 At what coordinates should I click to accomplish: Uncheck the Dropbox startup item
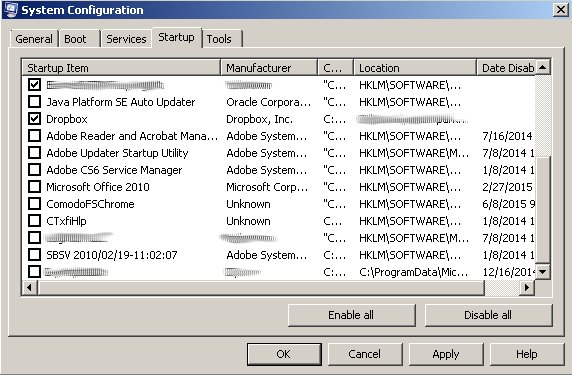tap(34, 119)
